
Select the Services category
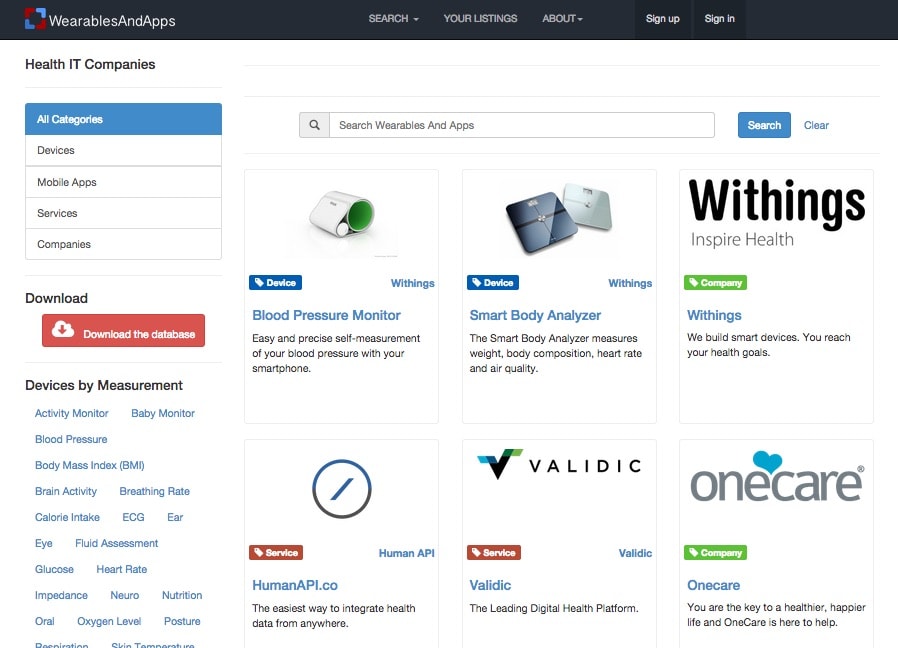pyautogui.click(x=123, y=213)
